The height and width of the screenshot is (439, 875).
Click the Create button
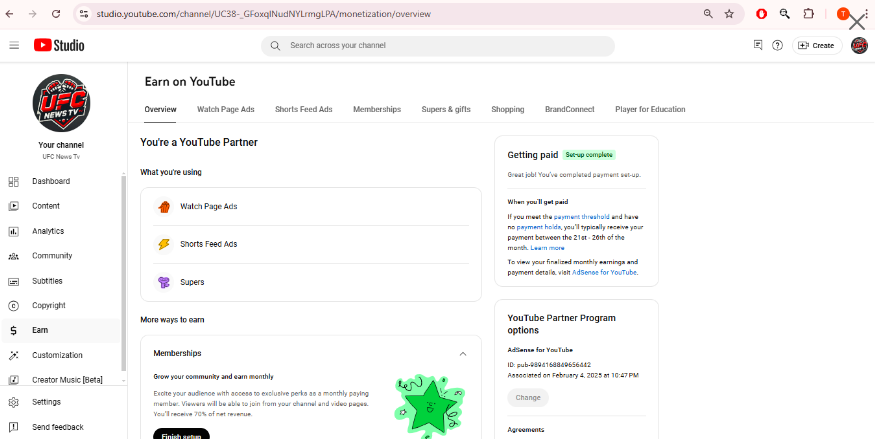click(817, 46)
